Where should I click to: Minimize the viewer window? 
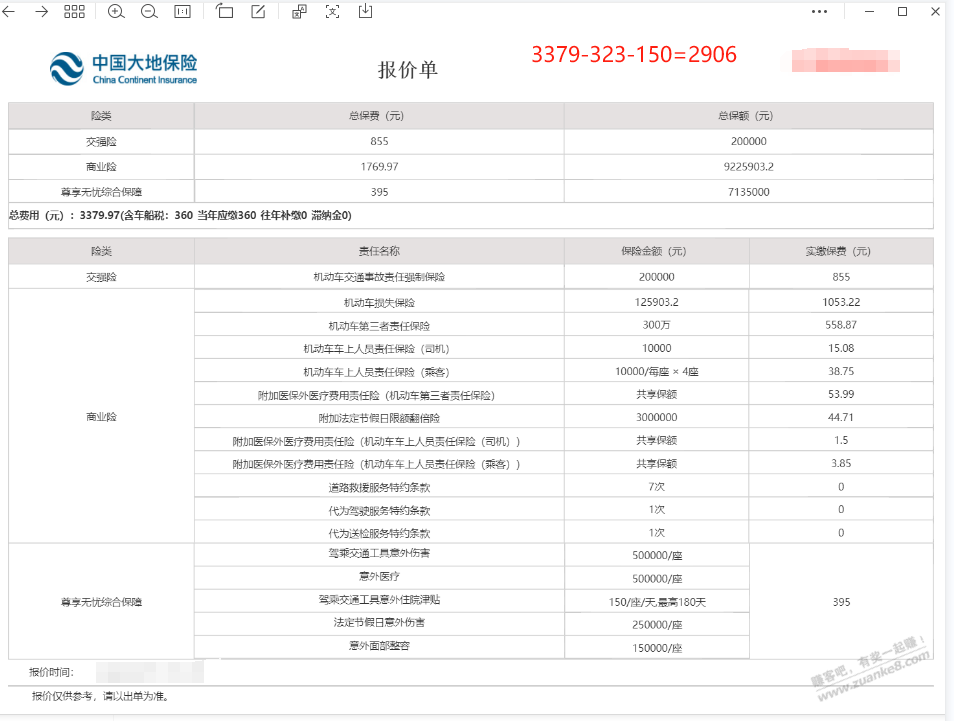pyautogui.click(x=869, y=12)
